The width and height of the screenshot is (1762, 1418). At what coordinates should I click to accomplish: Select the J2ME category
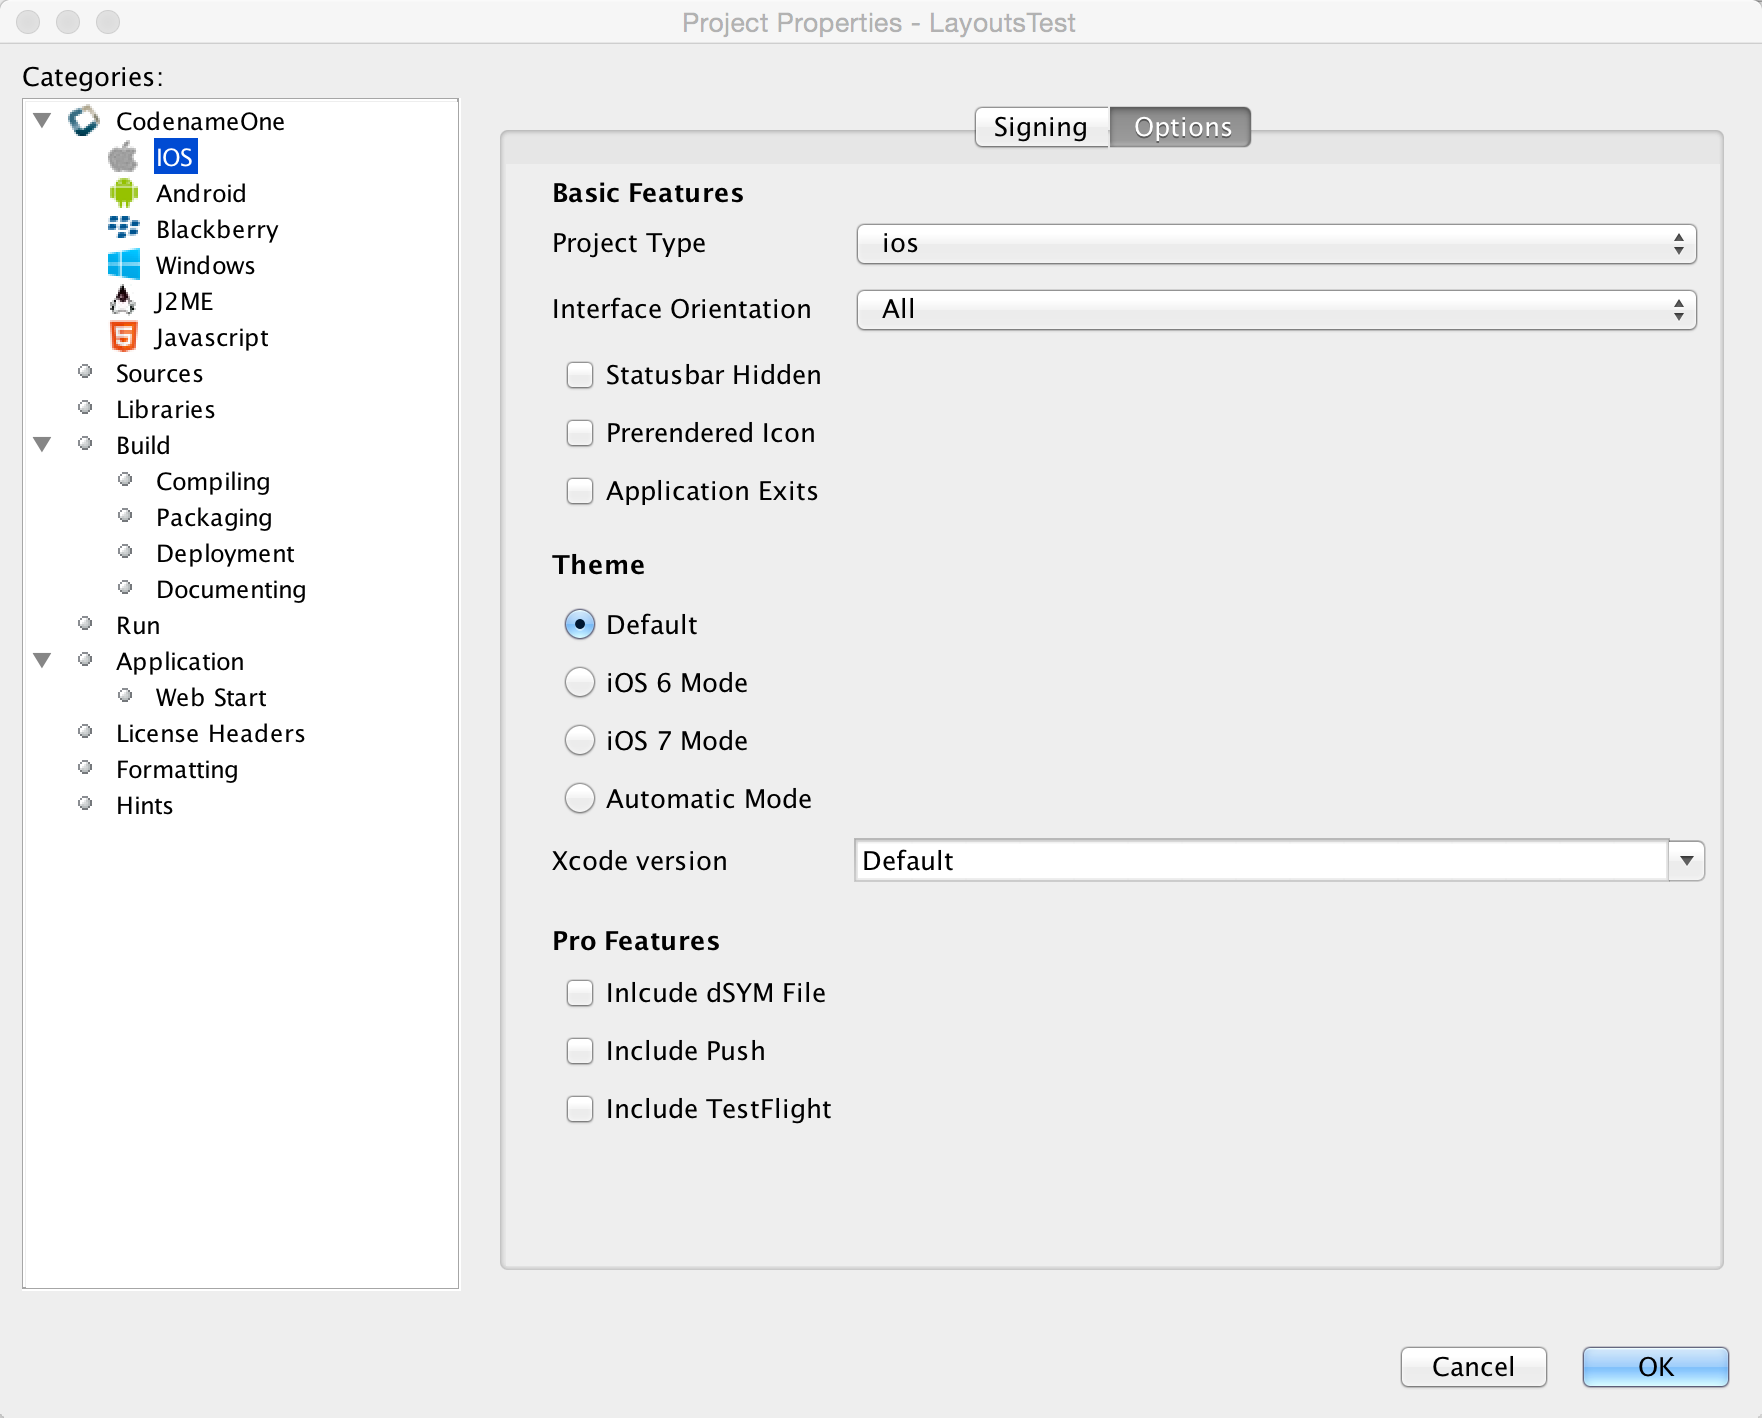coord(184,301)
